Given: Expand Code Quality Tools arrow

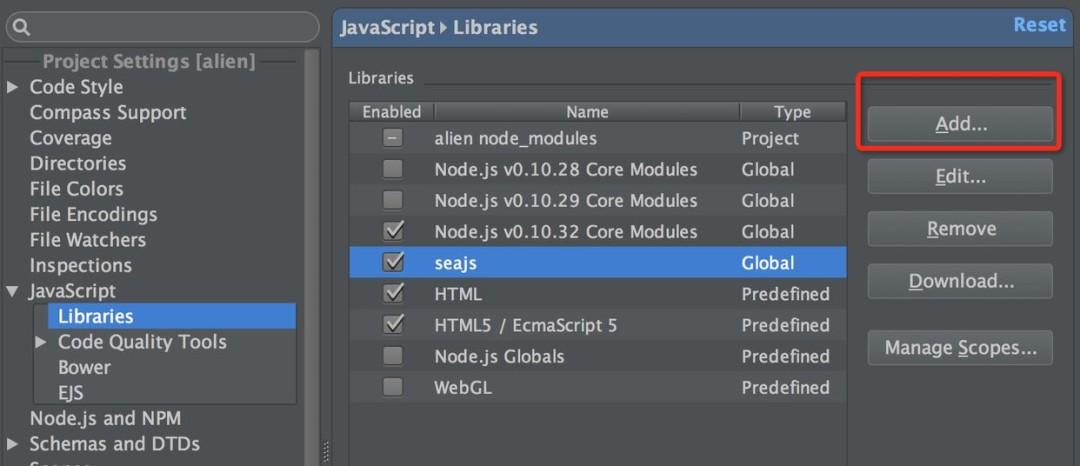Looking at the screenshot, I should [41, 342].
